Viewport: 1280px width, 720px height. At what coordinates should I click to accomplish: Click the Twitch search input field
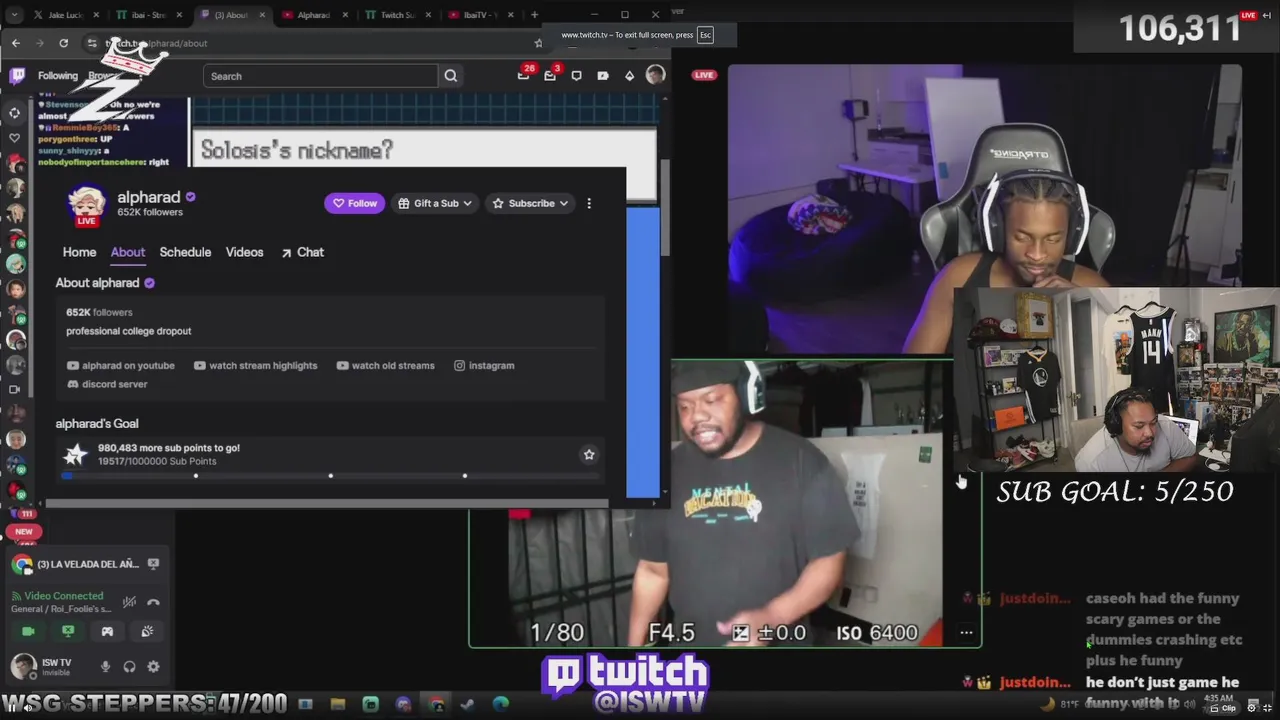320,76
